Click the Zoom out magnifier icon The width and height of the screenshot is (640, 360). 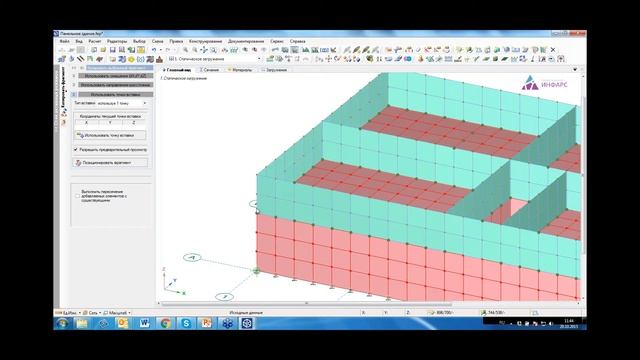point(194,50)
